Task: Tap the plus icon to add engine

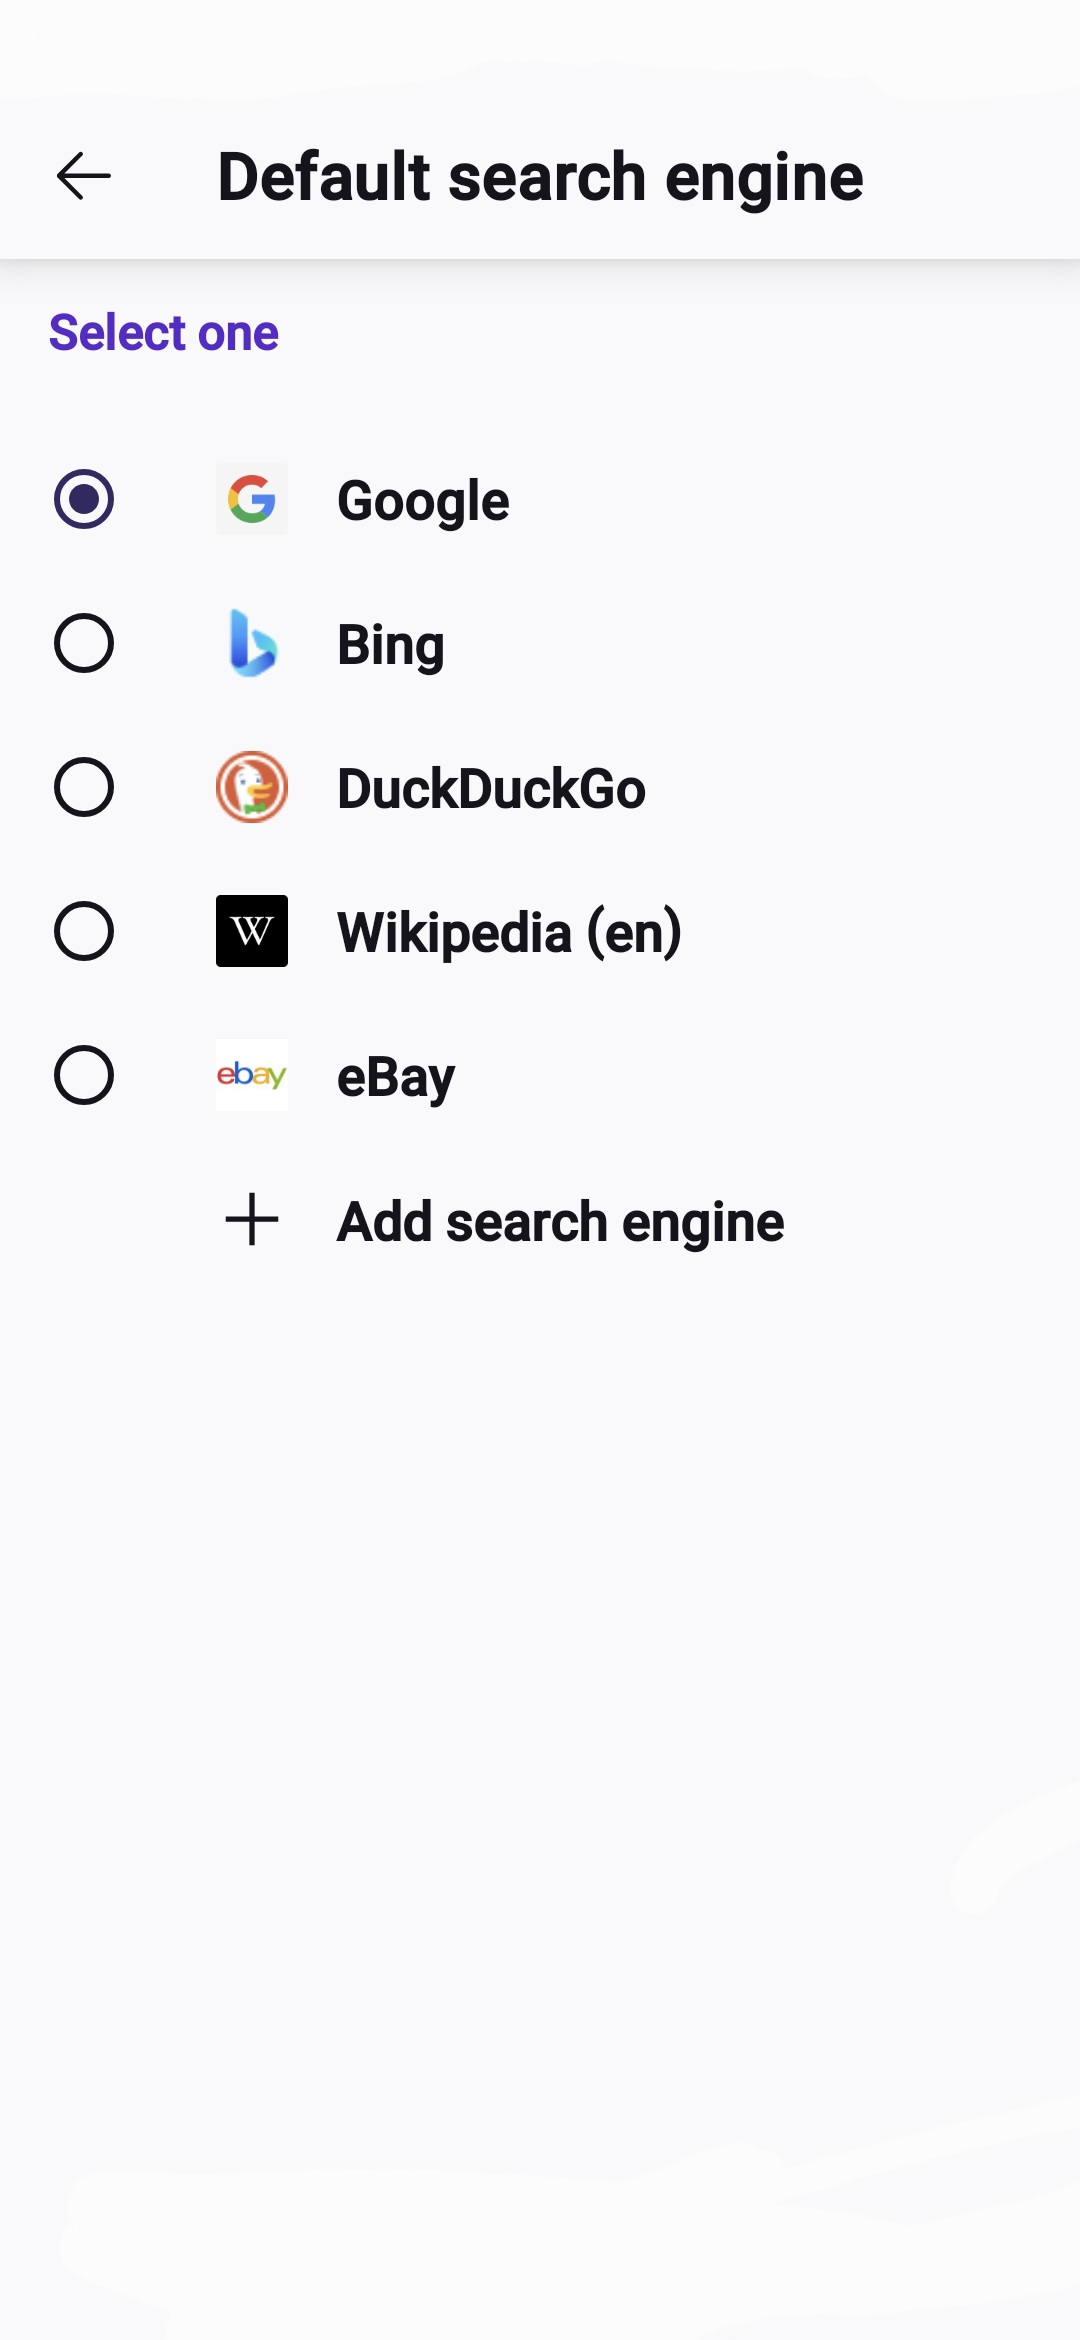Action: 252,1220
